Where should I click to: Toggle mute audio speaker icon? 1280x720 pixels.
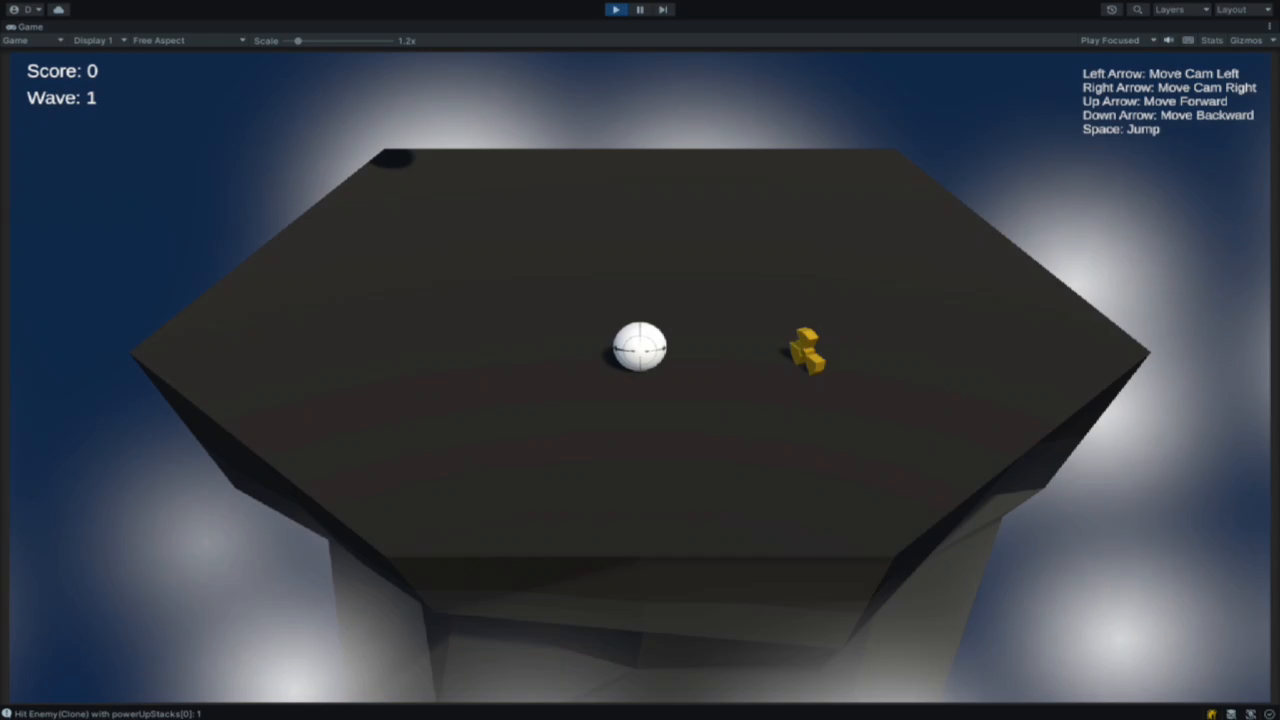(1168, 40)
